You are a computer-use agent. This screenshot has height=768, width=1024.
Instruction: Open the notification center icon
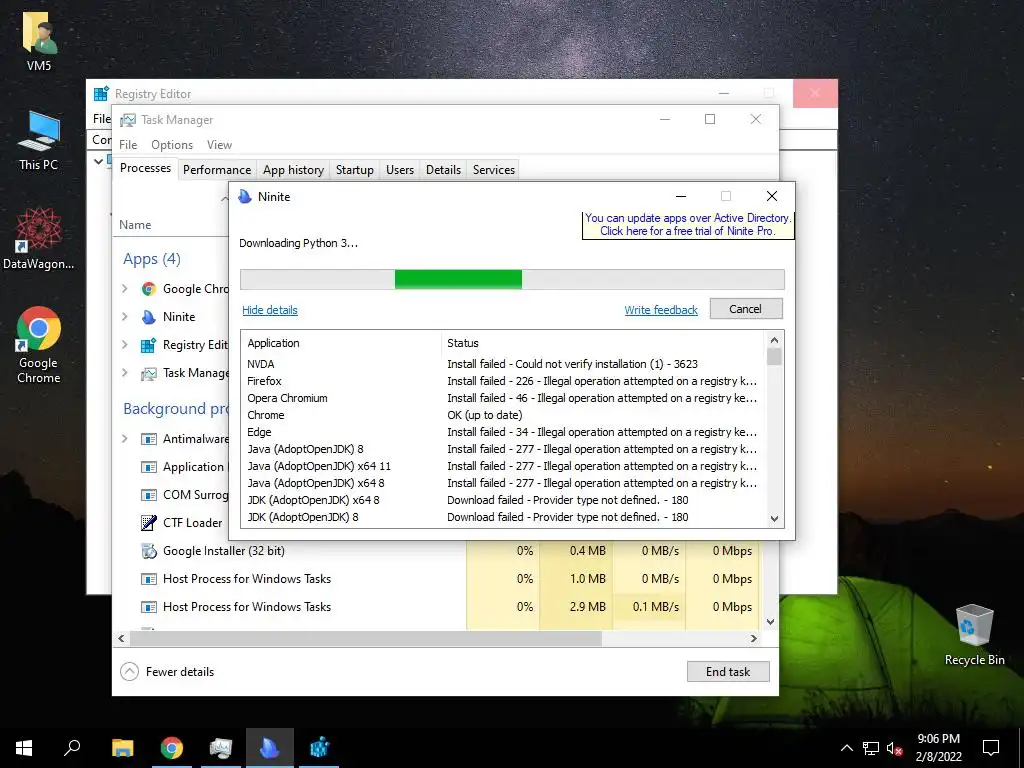991,748
